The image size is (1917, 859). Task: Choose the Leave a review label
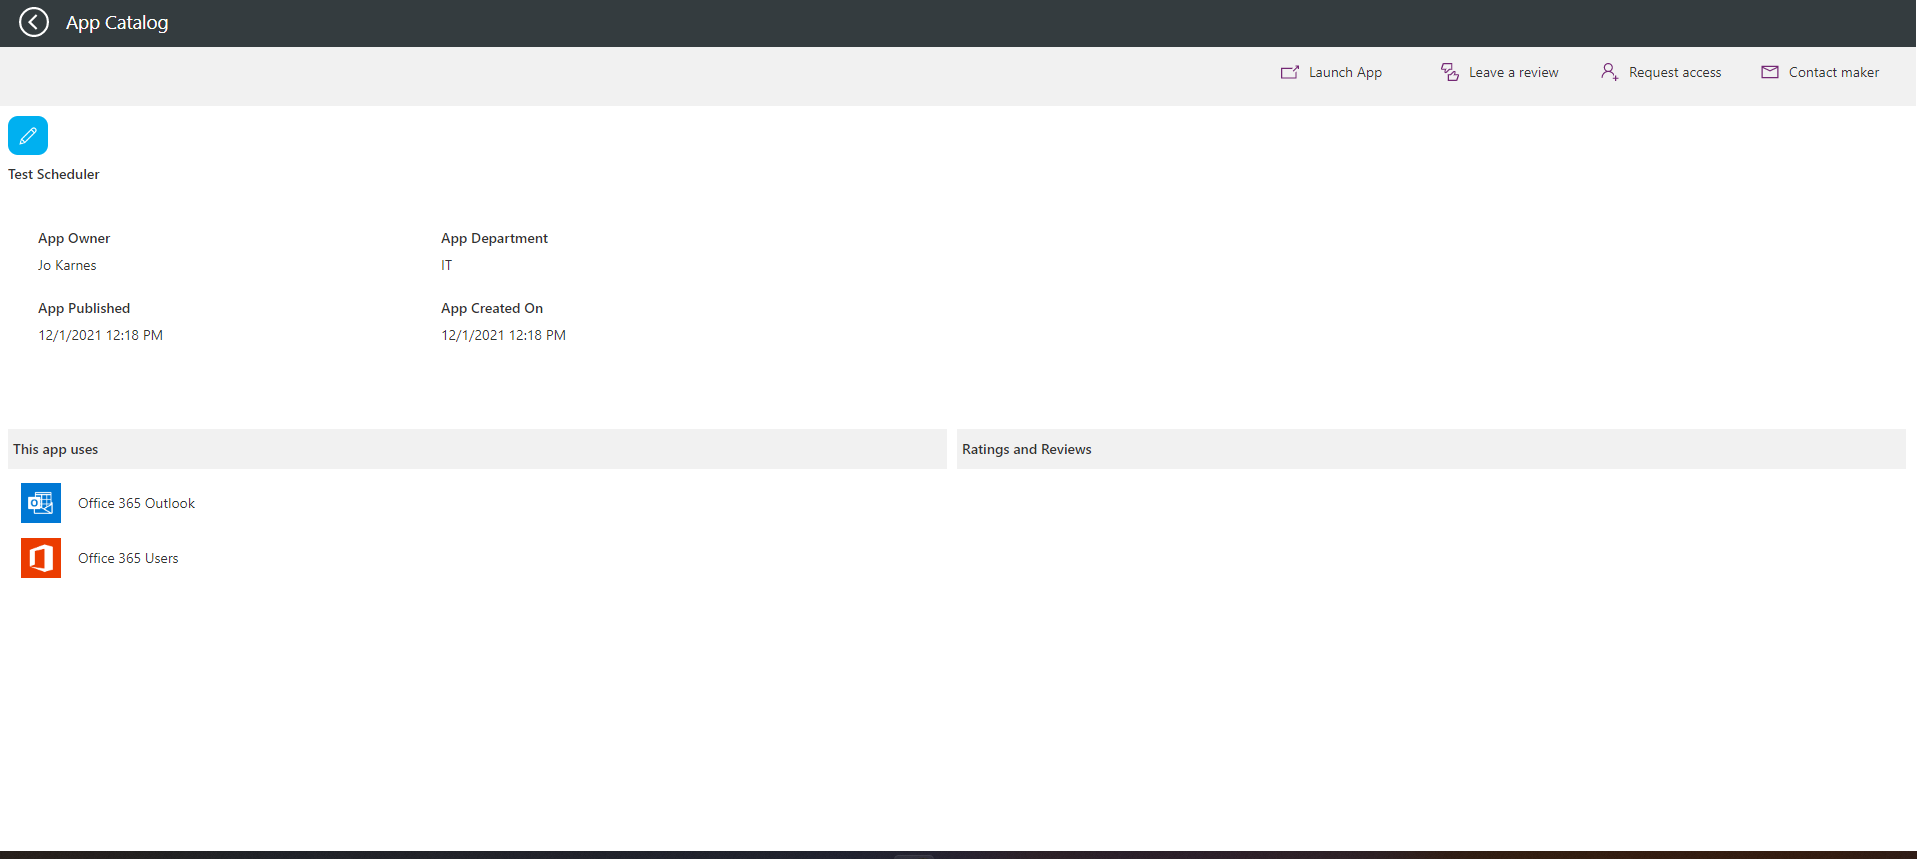pyautogui.click(x=1513, y=72)
